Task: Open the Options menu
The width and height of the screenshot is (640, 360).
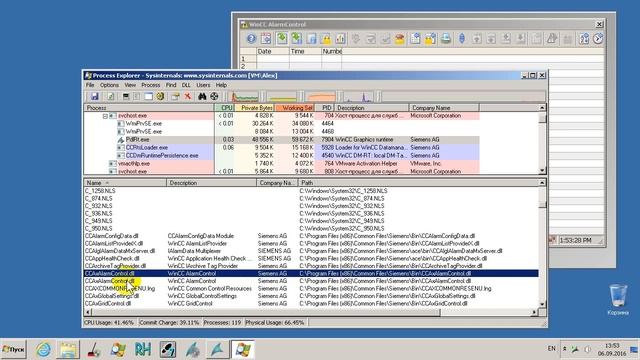Action: [x=109, y=85]
